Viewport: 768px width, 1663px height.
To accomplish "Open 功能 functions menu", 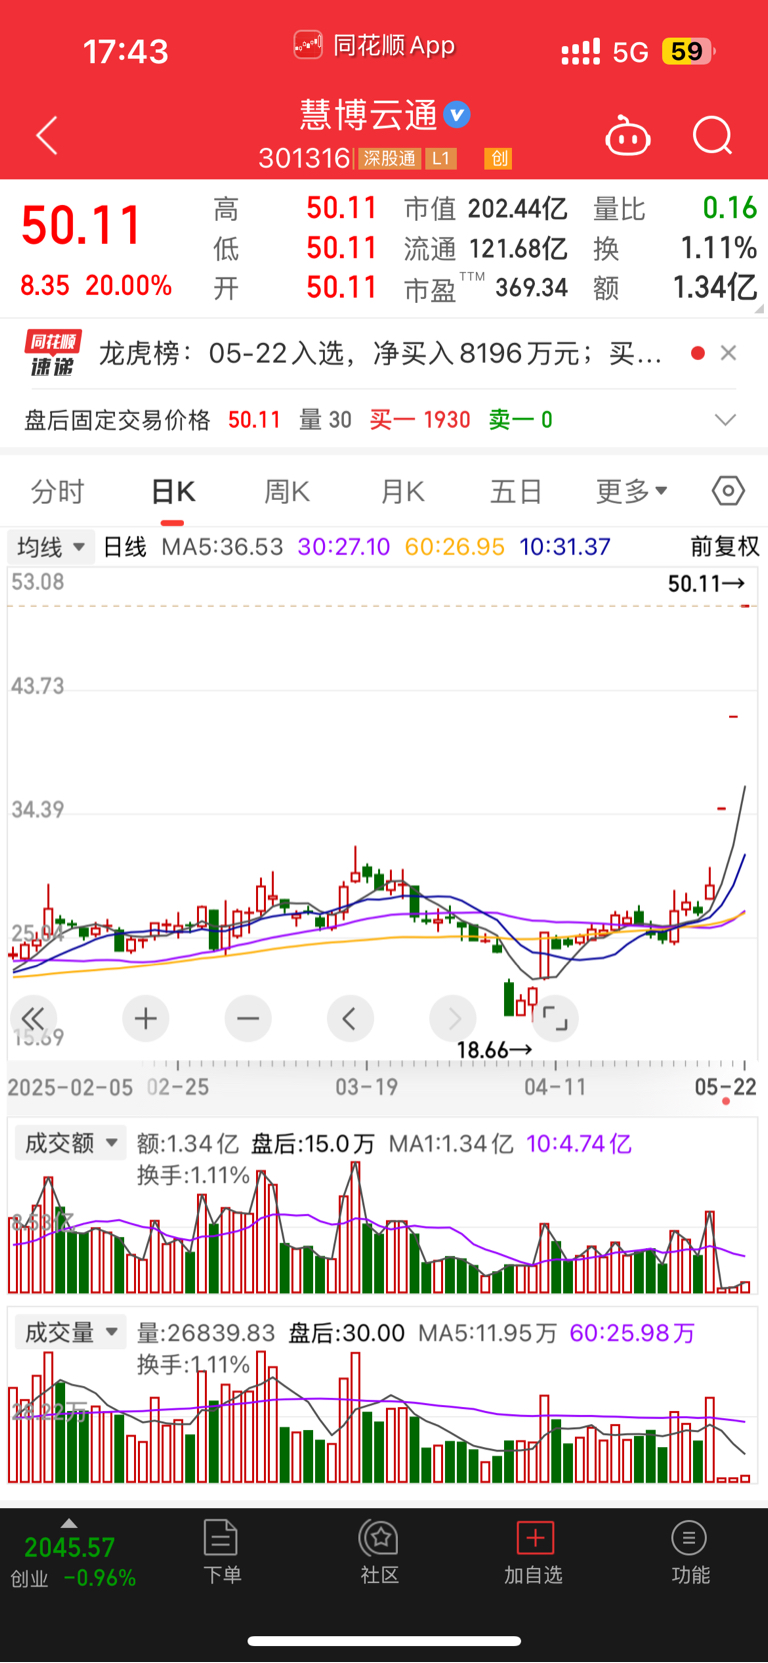I will point(690,1551).
